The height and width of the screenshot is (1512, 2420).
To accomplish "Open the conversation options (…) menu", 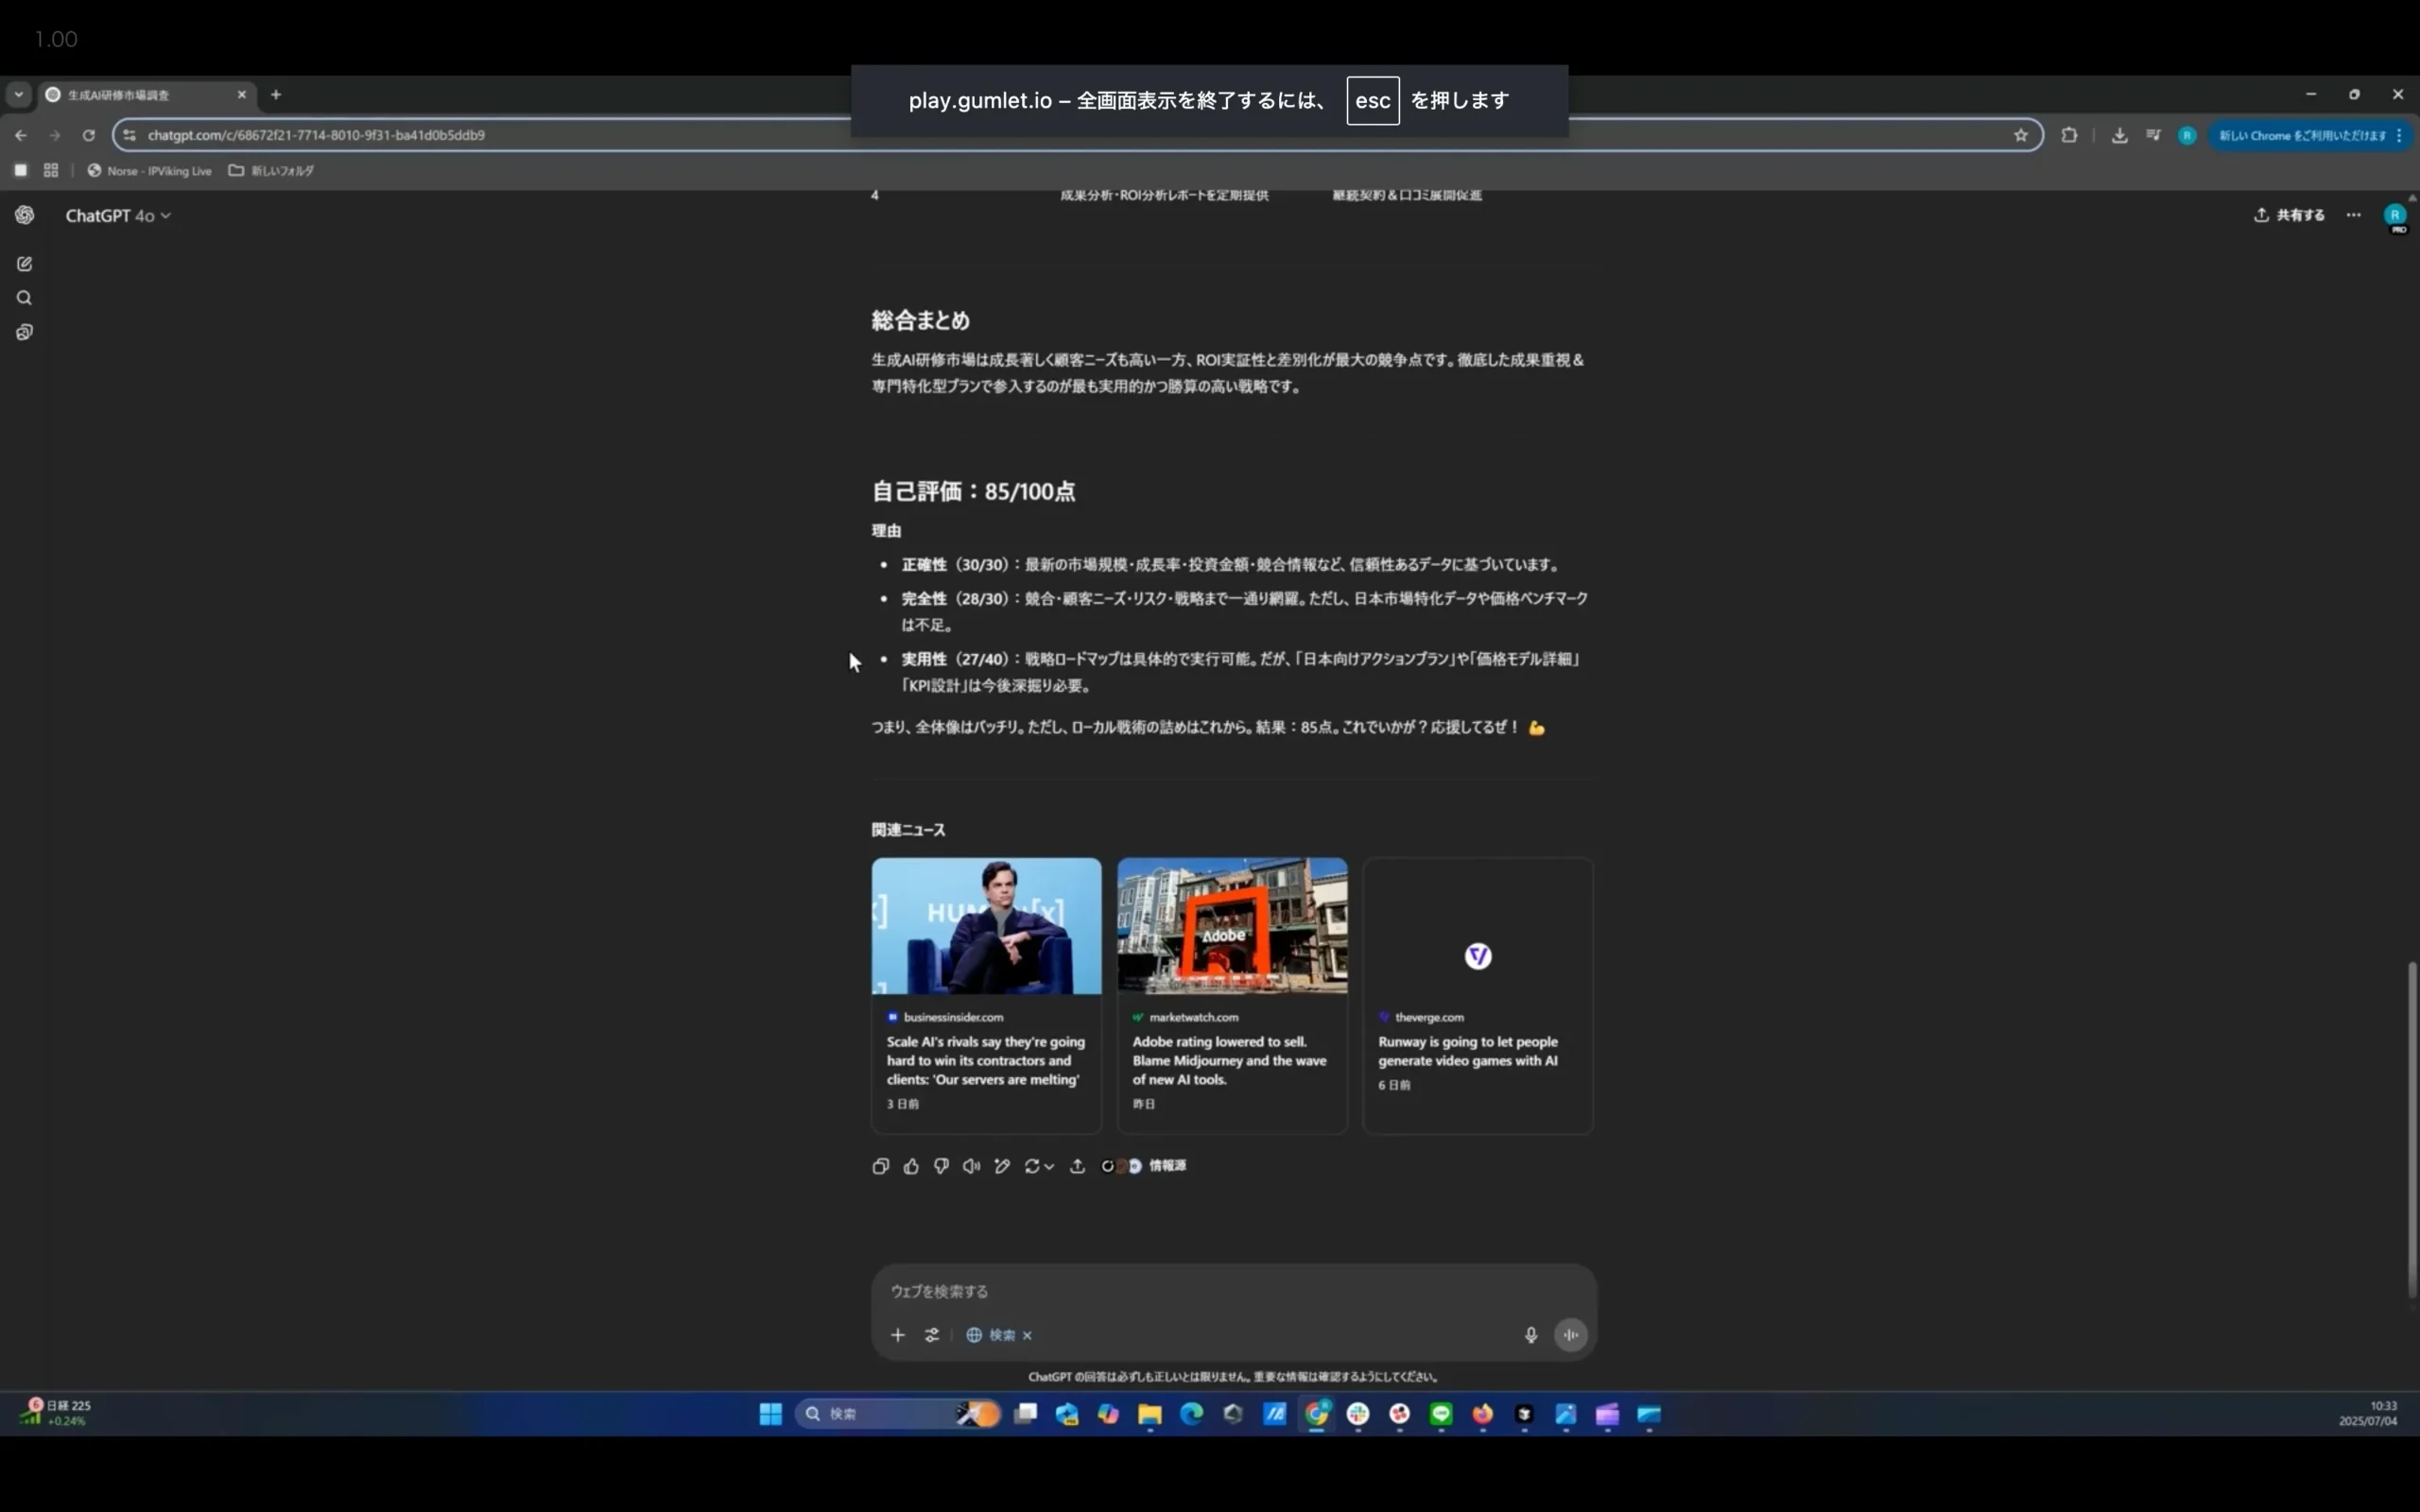I will (x=2354, y=214).
